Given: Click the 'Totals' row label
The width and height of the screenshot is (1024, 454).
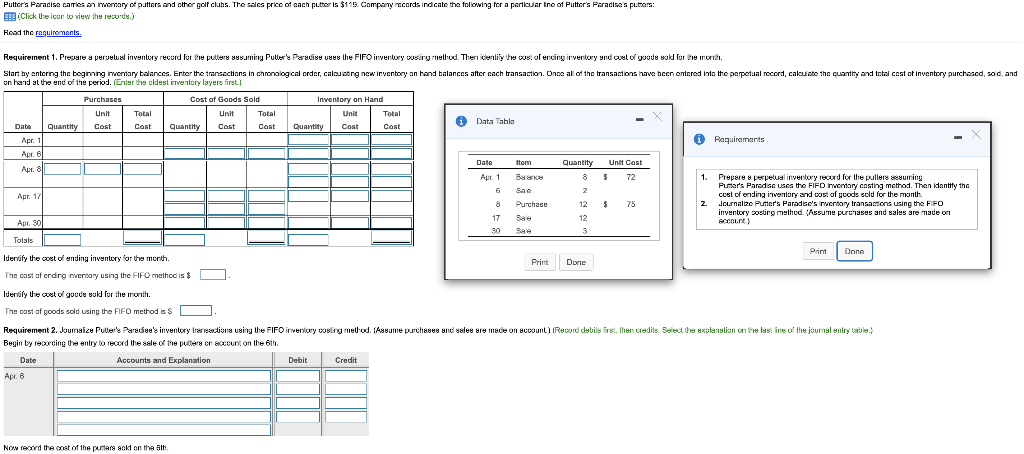Looking at the screenshot, I should click(24, 240).
